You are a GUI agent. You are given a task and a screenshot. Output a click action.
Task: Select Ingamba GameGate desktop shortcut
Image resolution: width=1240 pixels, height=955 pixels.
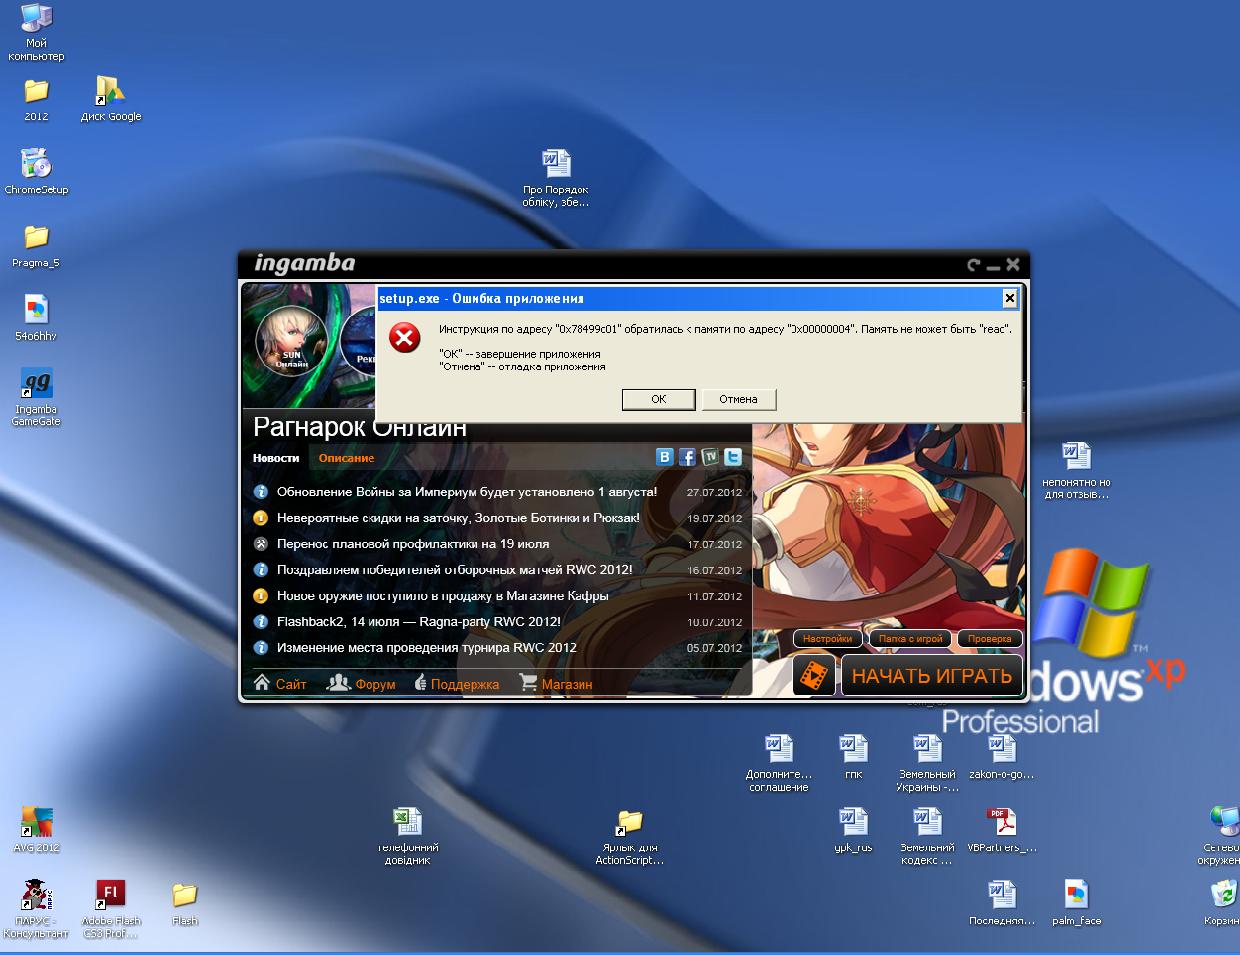click(x=36, y=397)
